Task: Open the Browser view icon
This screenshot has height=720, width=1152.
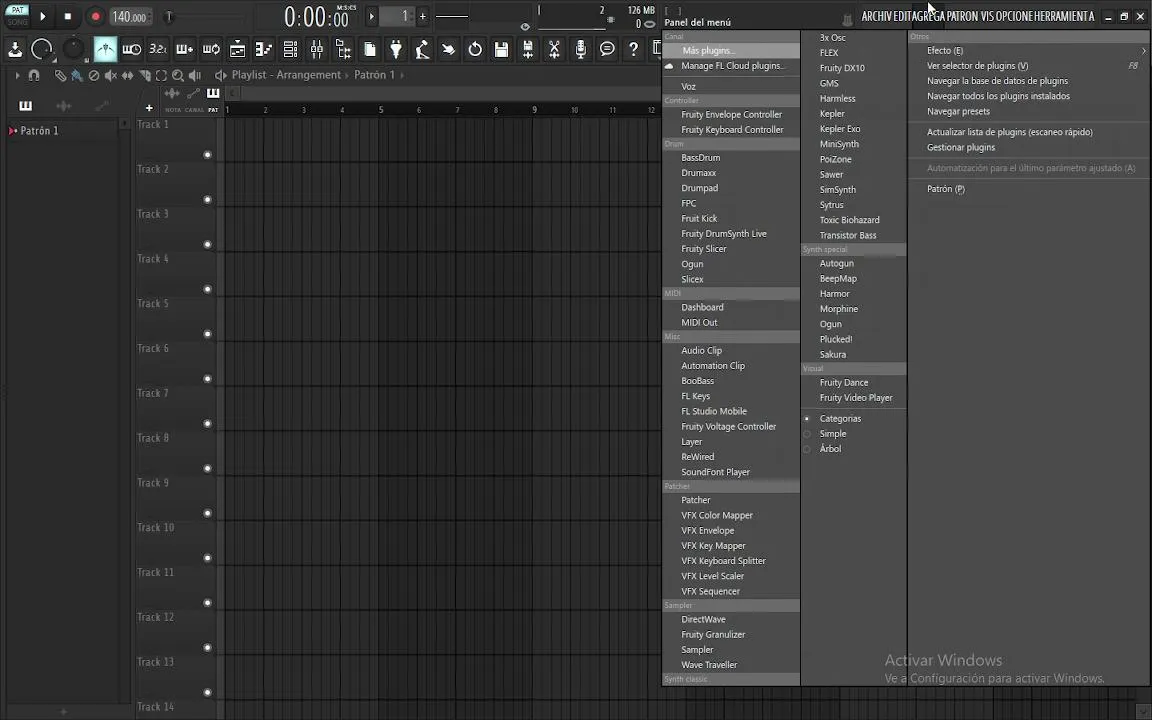Action: pos(343,49)
